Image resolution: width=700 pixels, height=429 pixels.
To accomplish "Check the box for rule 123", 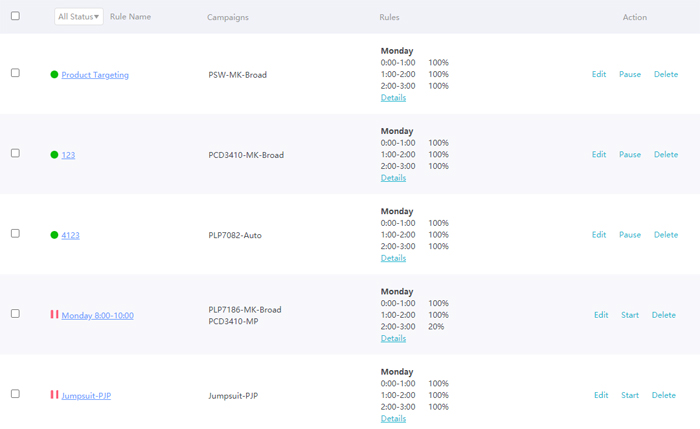I will point(15,153).
